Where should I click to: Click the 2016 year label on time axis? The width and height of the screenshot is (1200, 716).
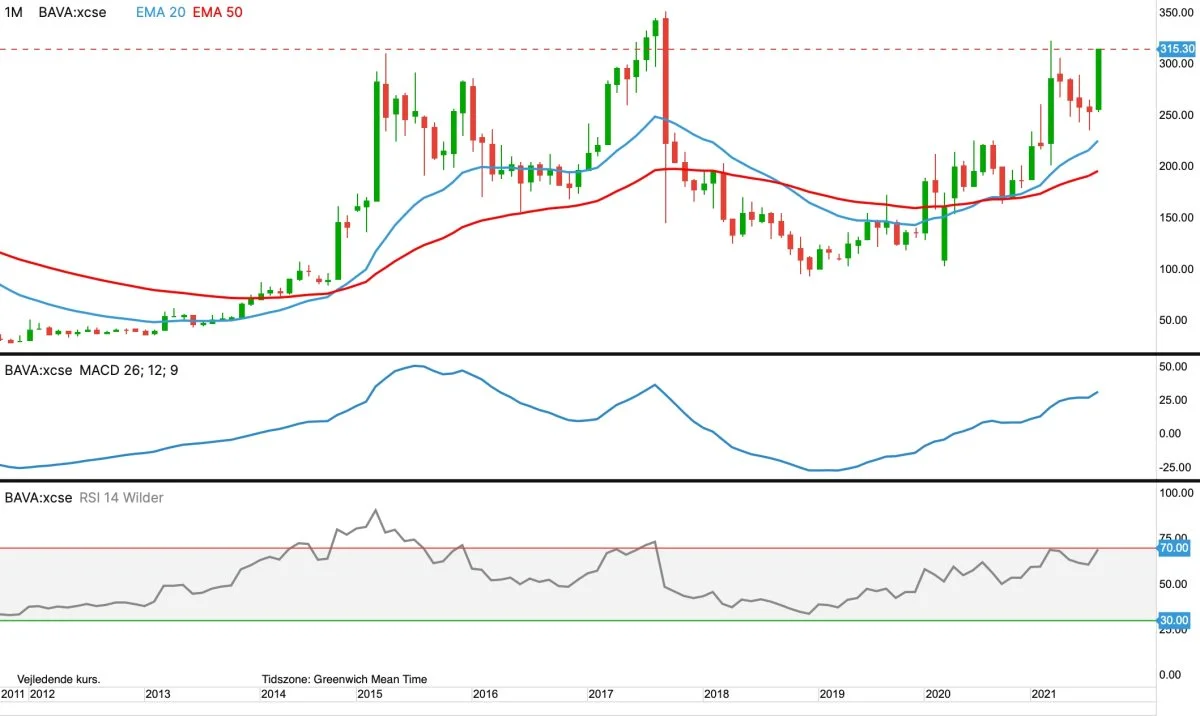pos(485,693)
